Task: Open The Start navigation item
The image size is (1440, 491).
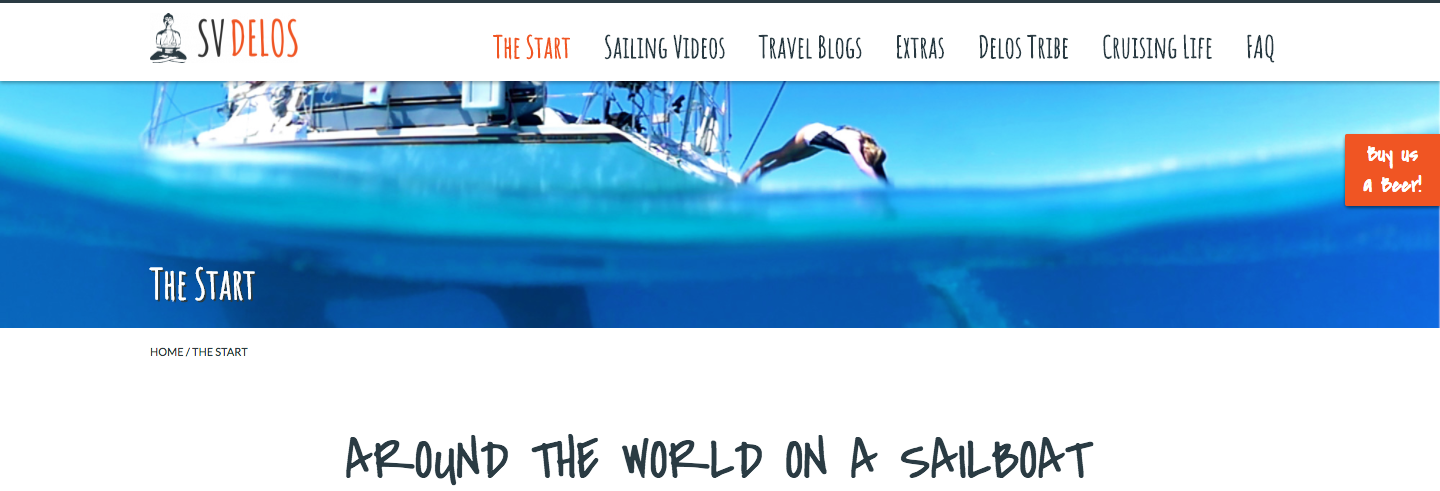Action: [531, 47]
